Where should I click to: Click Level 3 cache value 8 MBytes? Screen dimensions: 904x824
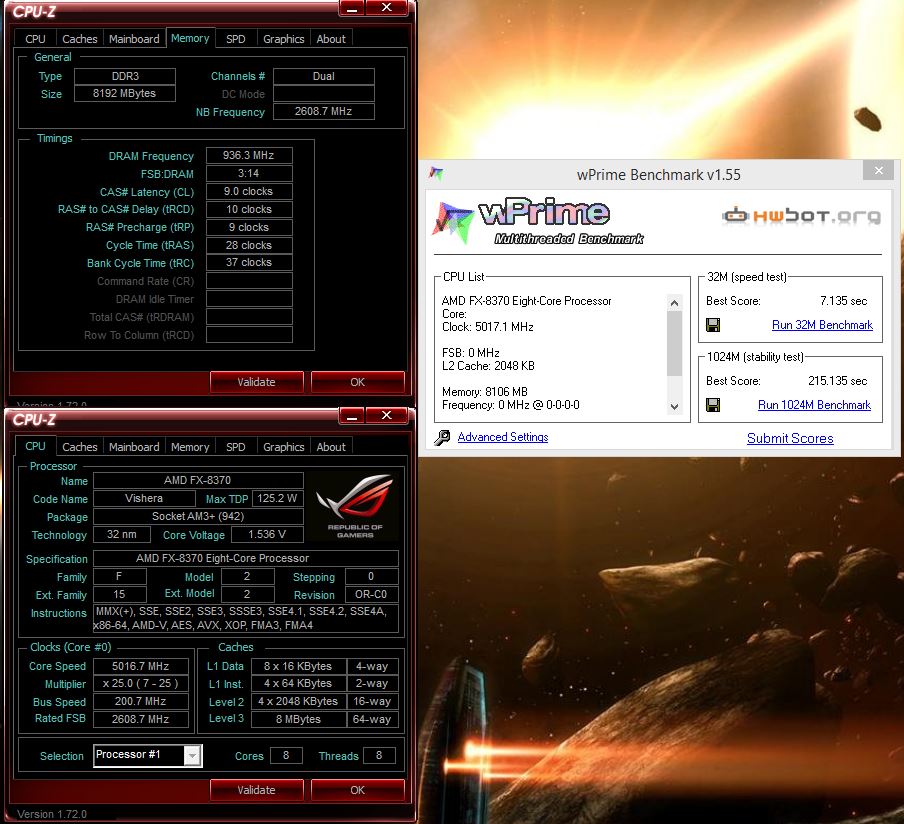[x=299, y=719]
